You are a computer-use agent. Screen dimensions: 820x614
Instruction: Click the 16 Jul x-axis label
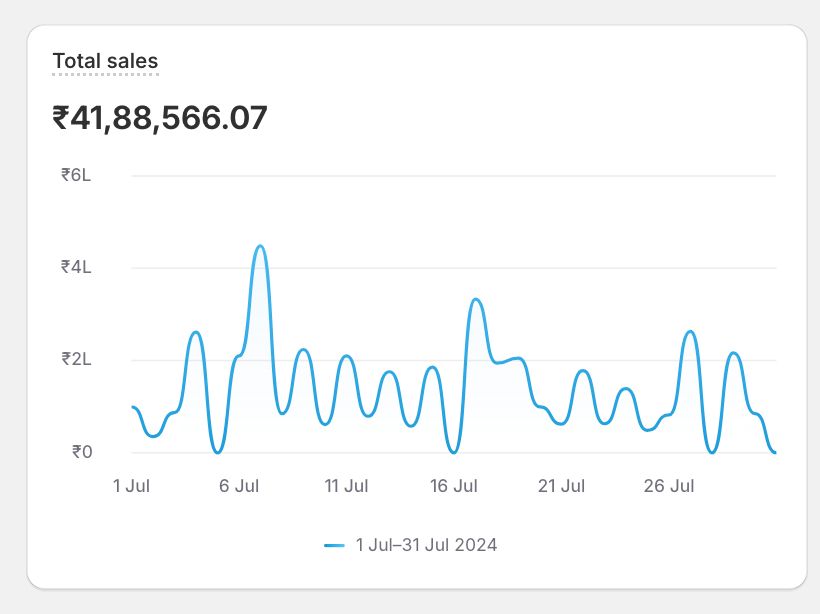(453, 487)
